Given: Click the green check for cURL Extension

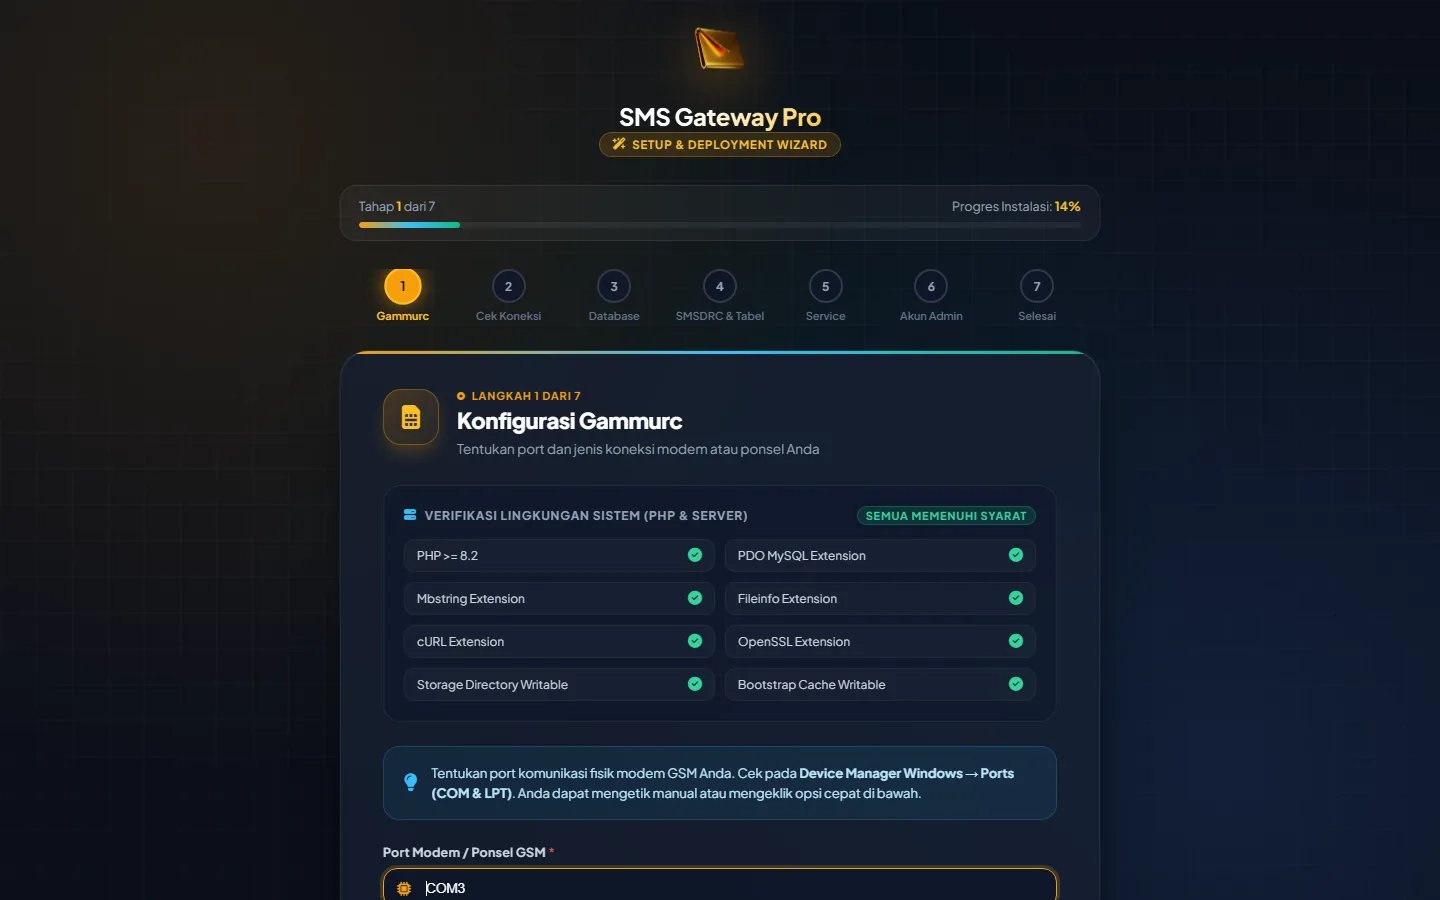Looking at the screenshot, I should tap(695, 641).
